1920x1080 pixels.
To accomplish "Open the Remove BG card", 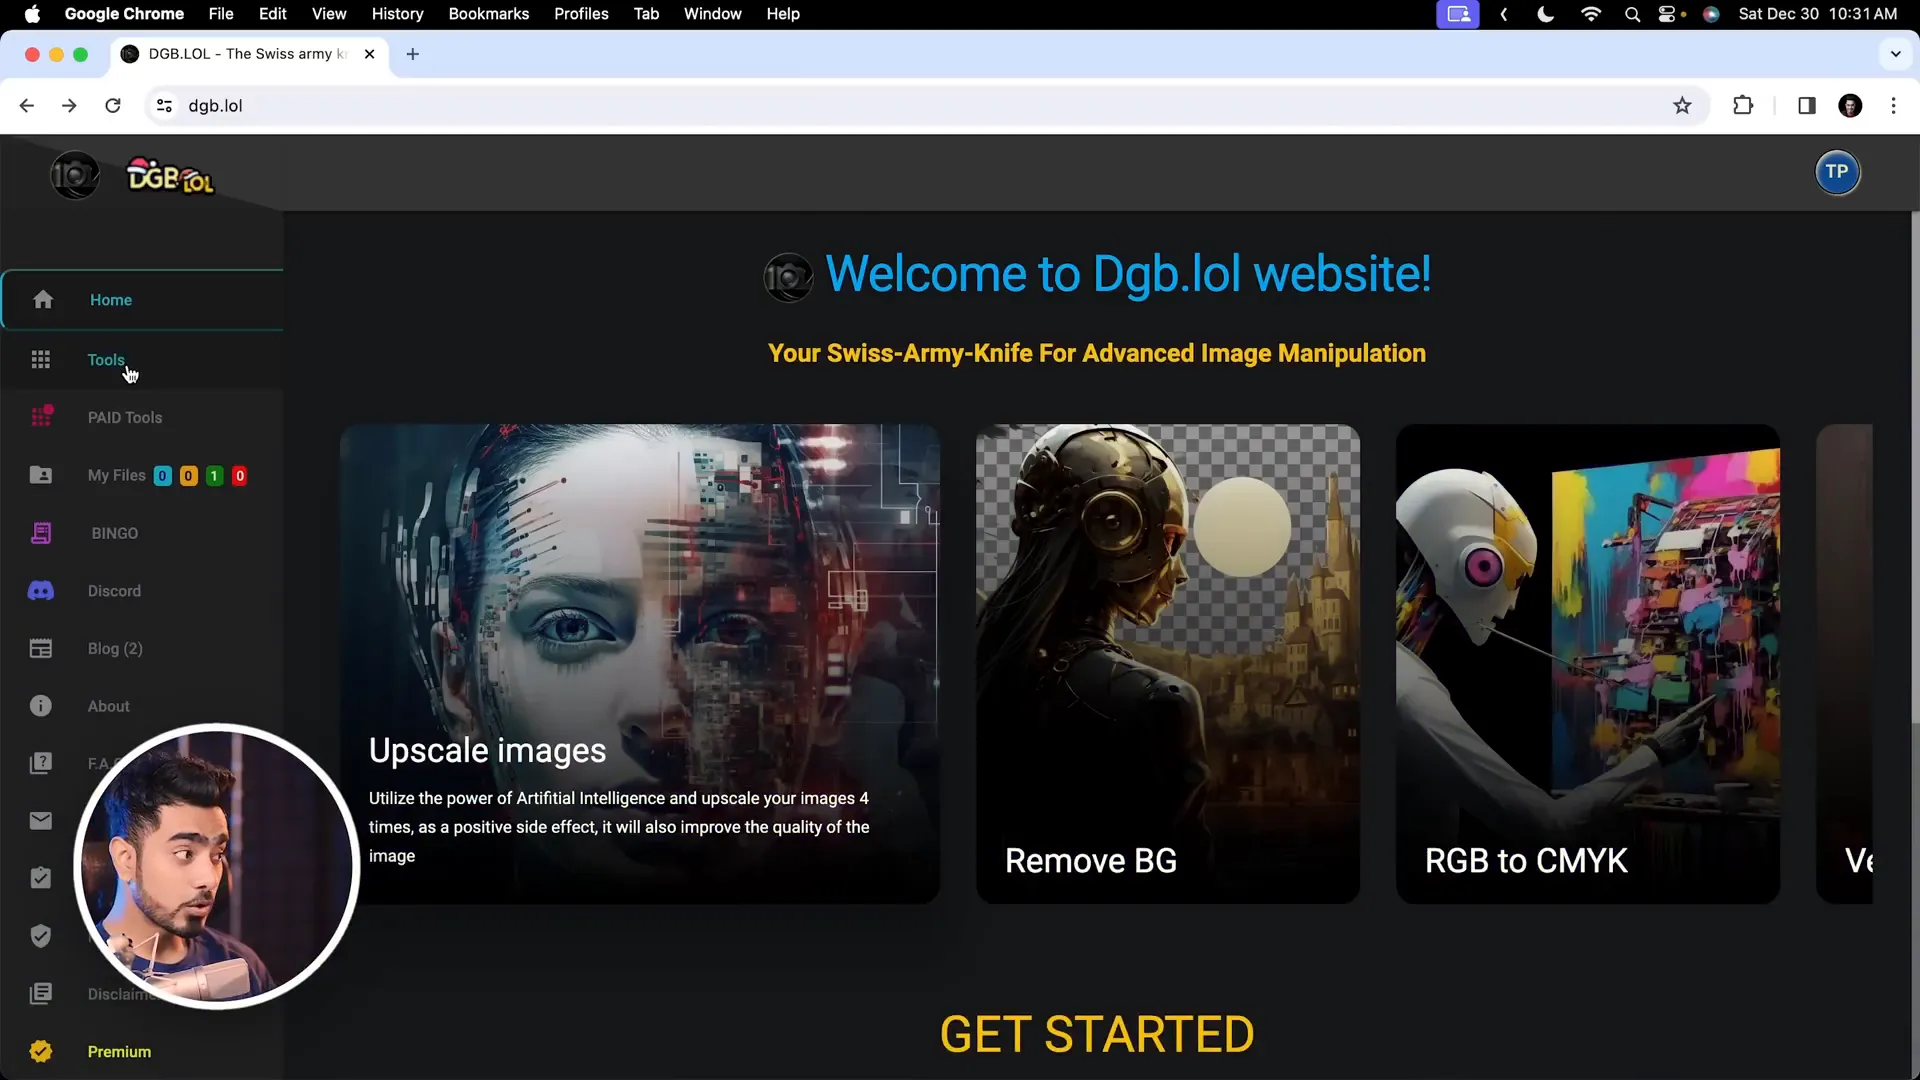I will click(1167, 664).
